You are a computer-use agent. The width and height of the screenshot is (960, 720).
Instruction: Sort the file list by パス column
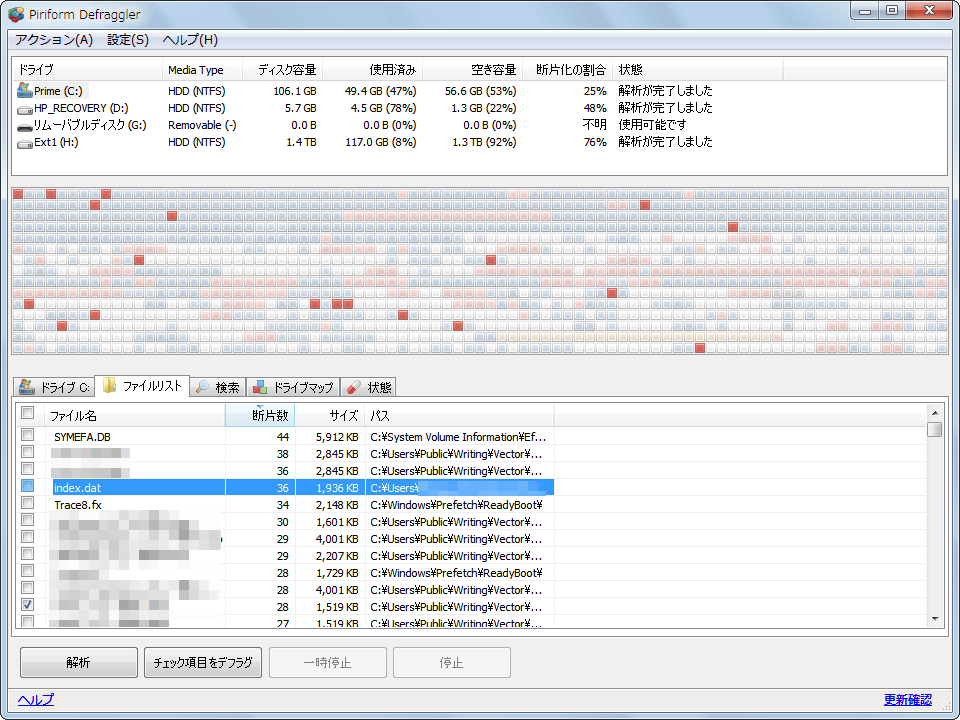(460, 416)
